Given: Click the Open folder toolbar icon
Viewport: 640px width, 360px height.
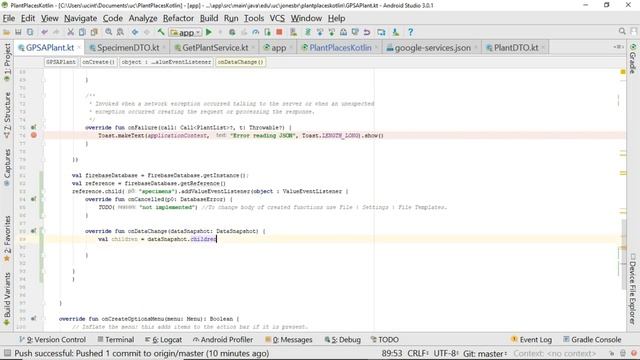Looking at the screenshot, I should [7, 32].
